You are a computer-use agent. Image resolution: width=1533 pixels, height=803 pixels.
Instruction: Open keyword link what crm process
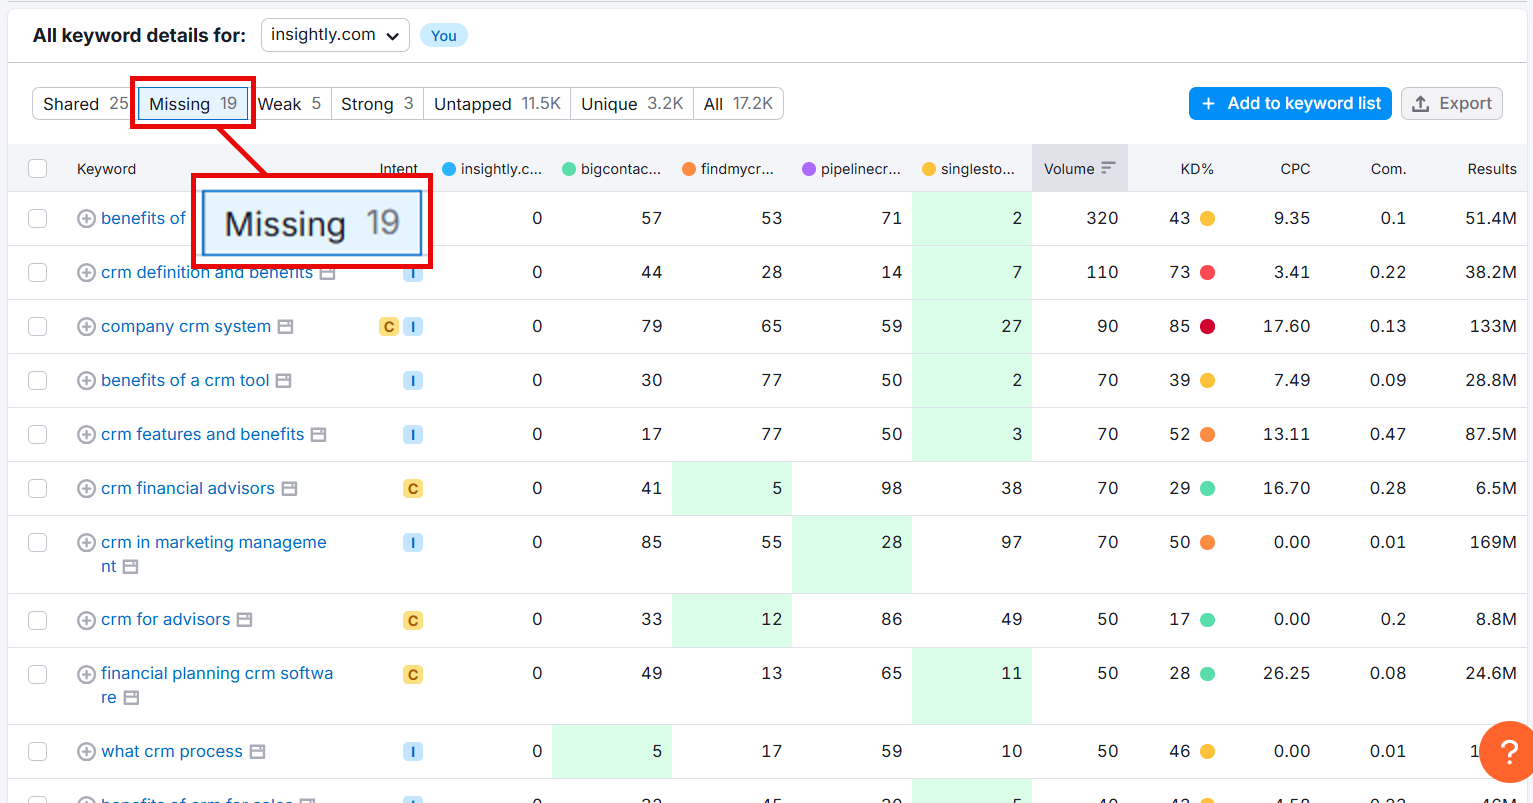(x=172, y=751)
